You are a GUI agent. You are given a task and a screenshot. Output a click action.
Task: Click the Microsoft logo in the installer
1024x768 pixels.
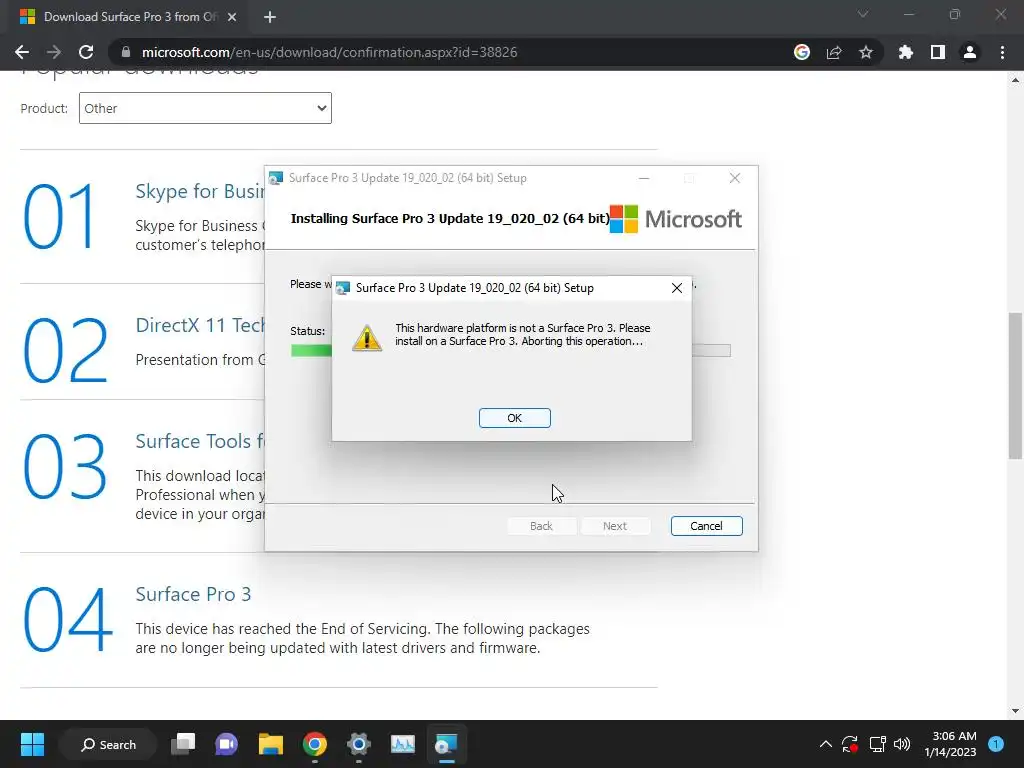coord(676,219)
